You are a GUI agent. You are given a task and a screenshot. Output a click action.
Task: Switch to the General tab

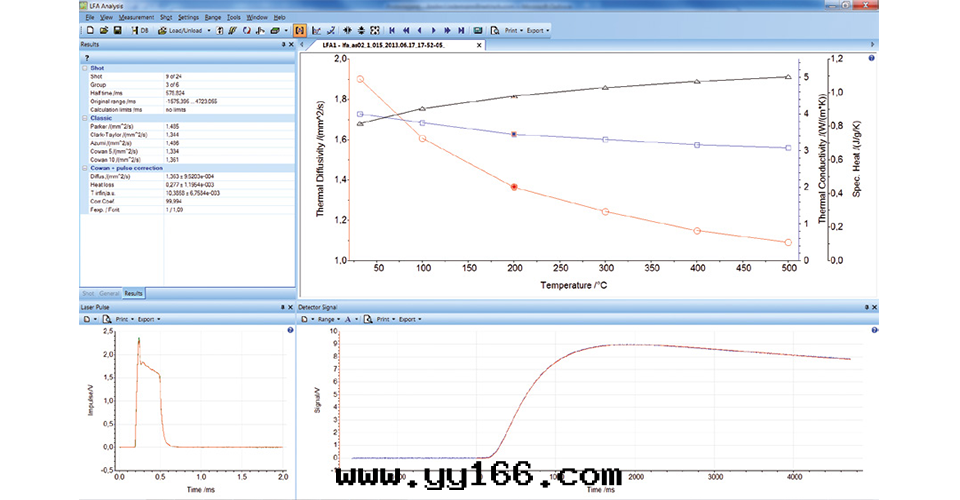[x=110, y=293]
